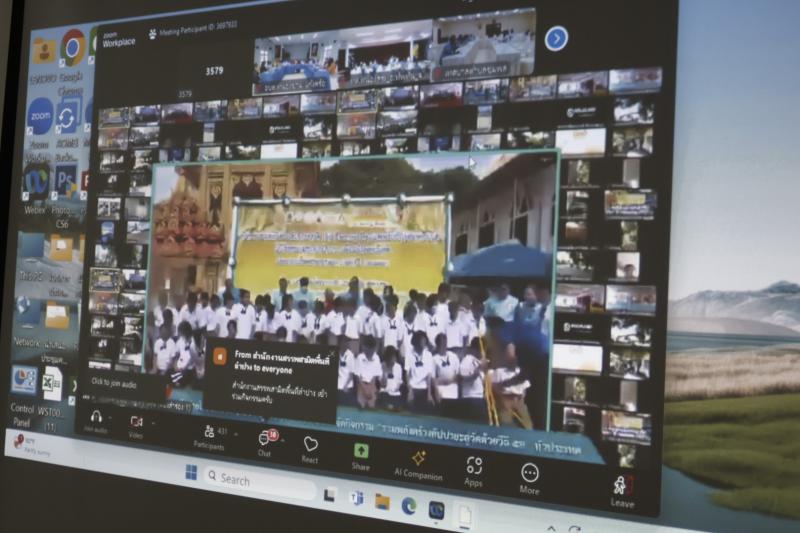
Task: Click the Zoom app icon in taskbar
Action: point(436,510)
